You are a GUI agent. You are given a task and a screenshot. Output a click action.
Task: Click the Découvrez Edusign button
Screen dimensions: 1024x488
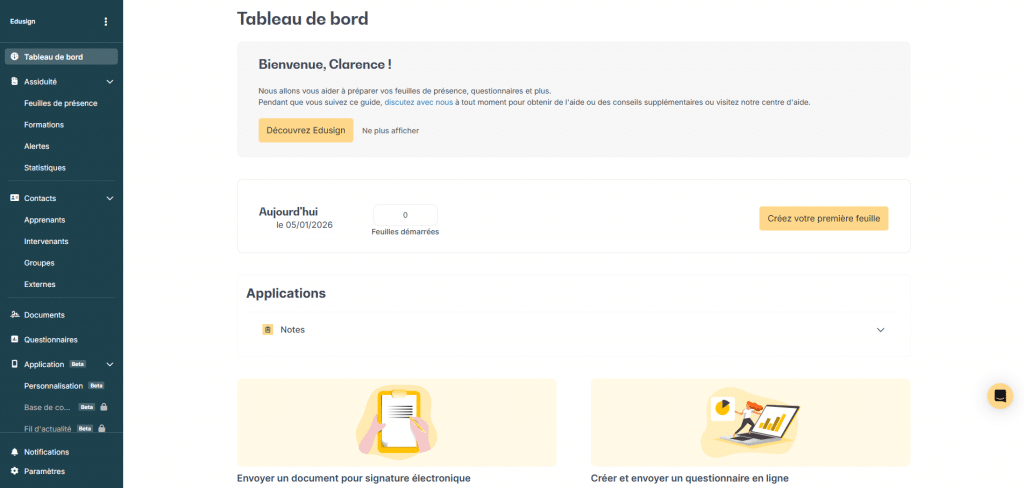[306, 130]
